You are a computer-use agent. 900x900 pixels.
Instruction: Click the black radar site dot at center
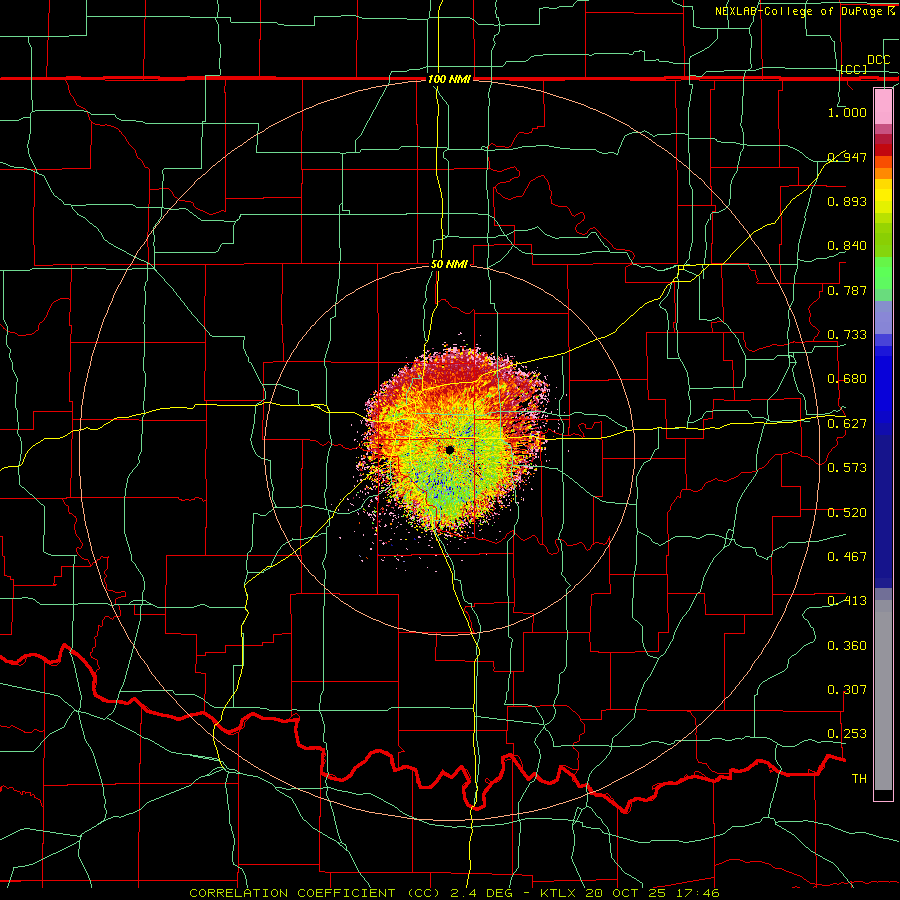coord(449,450)
